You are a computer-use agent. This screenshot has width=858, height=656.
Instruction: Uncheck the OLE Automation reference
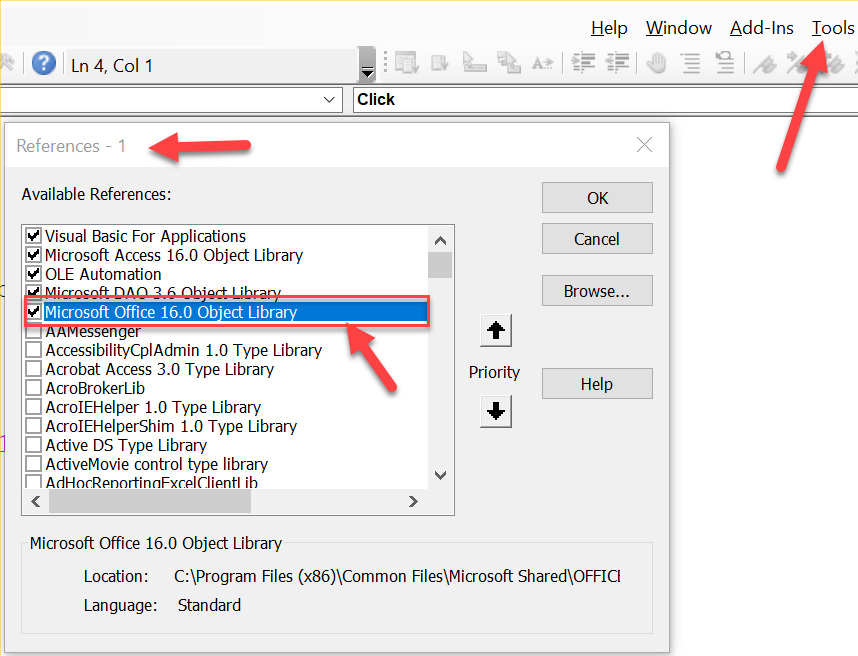pyautogui.click(x=33, y=274)
